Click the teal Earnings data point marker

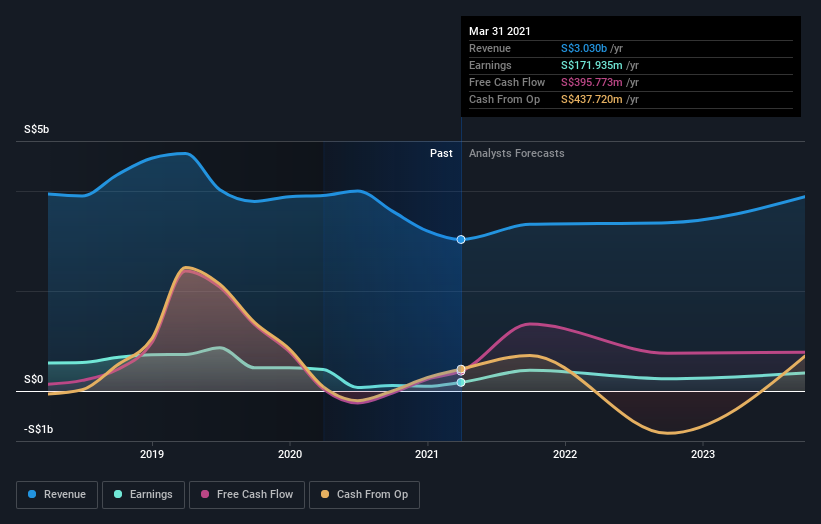pyautogui.click(x=461, y=383)
